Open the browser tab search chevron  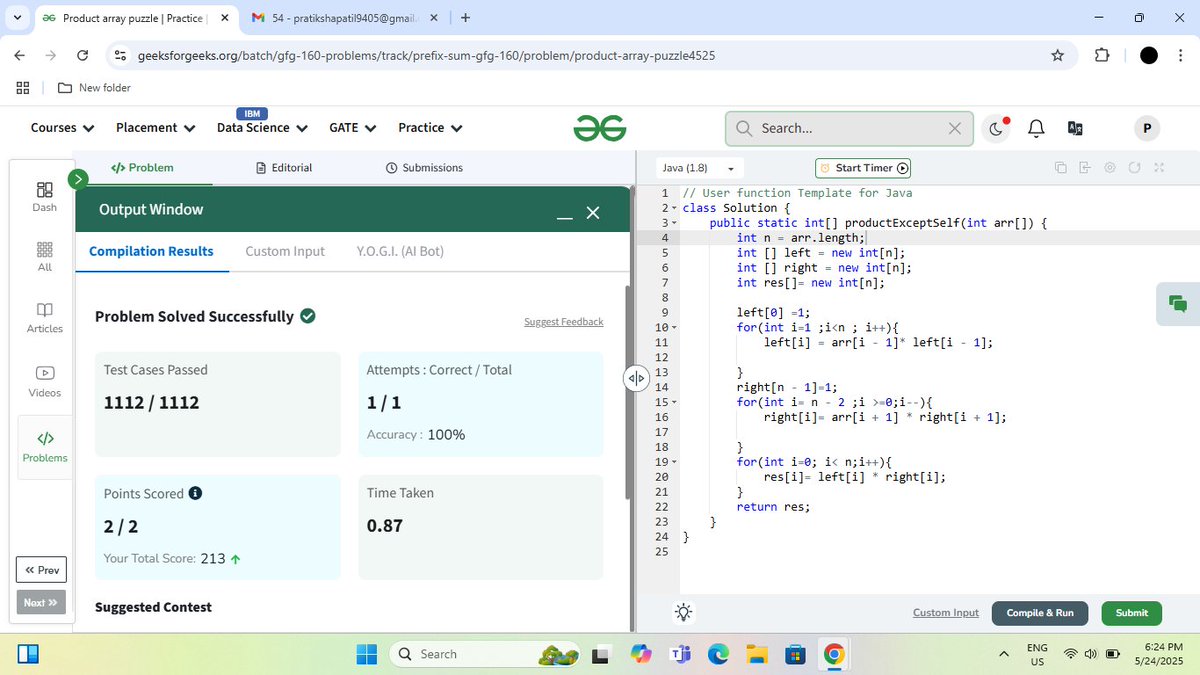[17, 17]
